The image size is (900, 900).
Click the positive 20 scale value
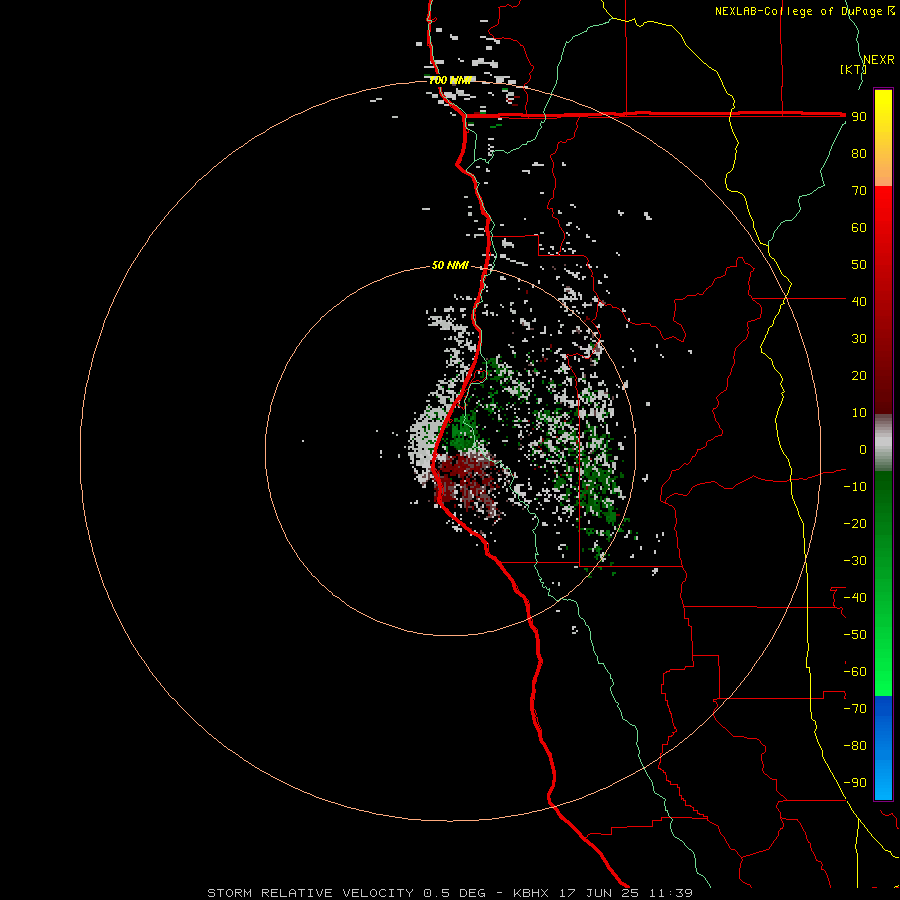point(859,375)
